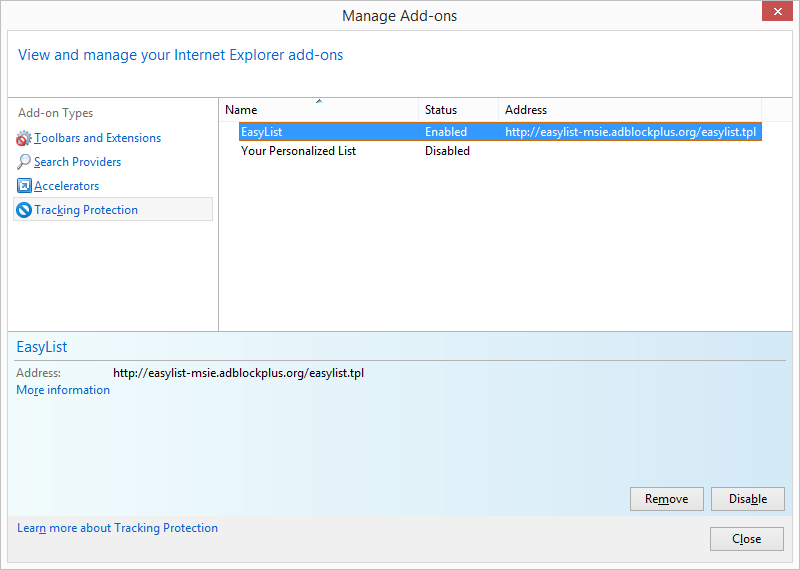Click the EasyList address URL cell
This screenshot has height=570, width=800.
pos(630,132)
